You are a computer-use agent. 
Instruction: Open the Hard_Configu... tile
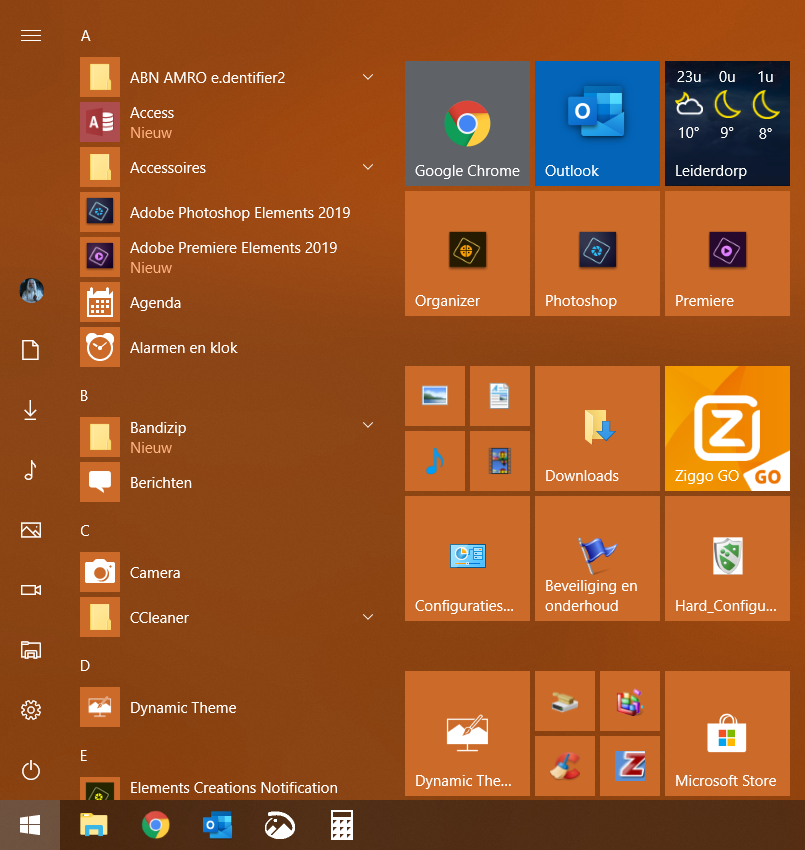pyautogui.click(x=727, y=558)
